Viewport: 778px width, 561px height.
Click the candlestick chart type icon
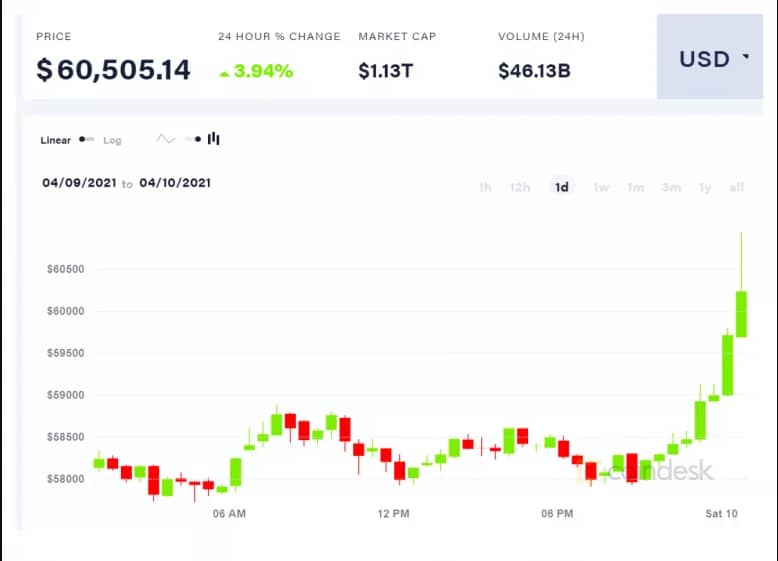(x=213, y=139)
